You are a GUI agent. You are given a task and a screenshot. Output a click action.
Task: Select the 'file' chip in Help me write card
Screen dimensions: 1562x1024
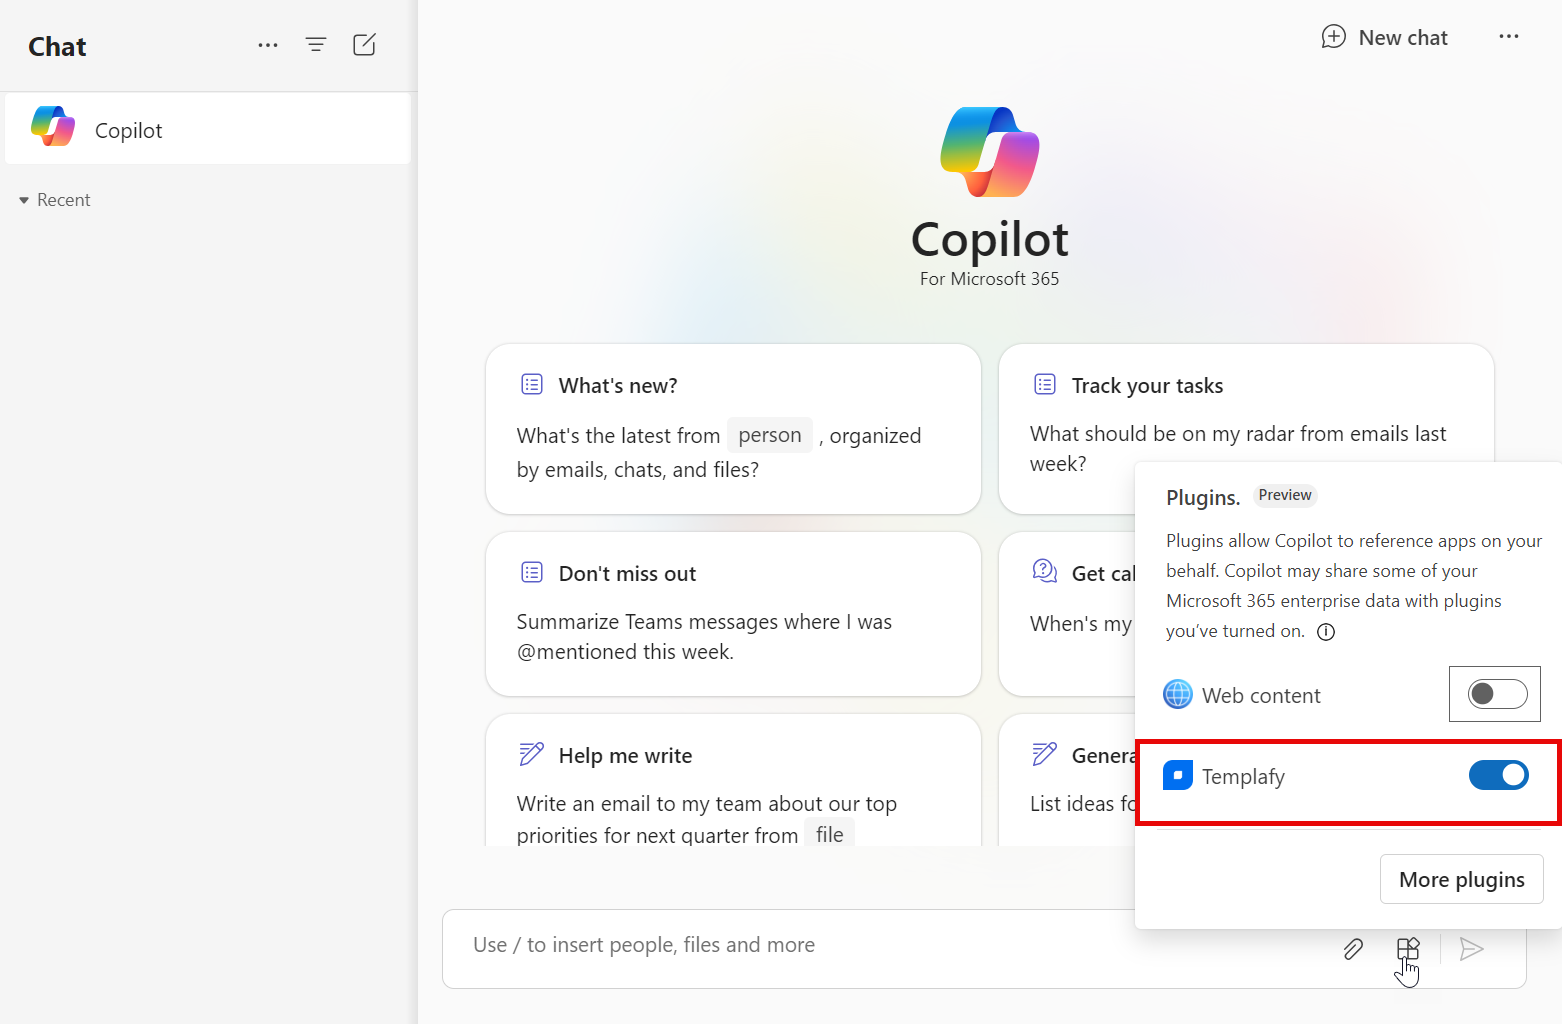click(829, 834)
